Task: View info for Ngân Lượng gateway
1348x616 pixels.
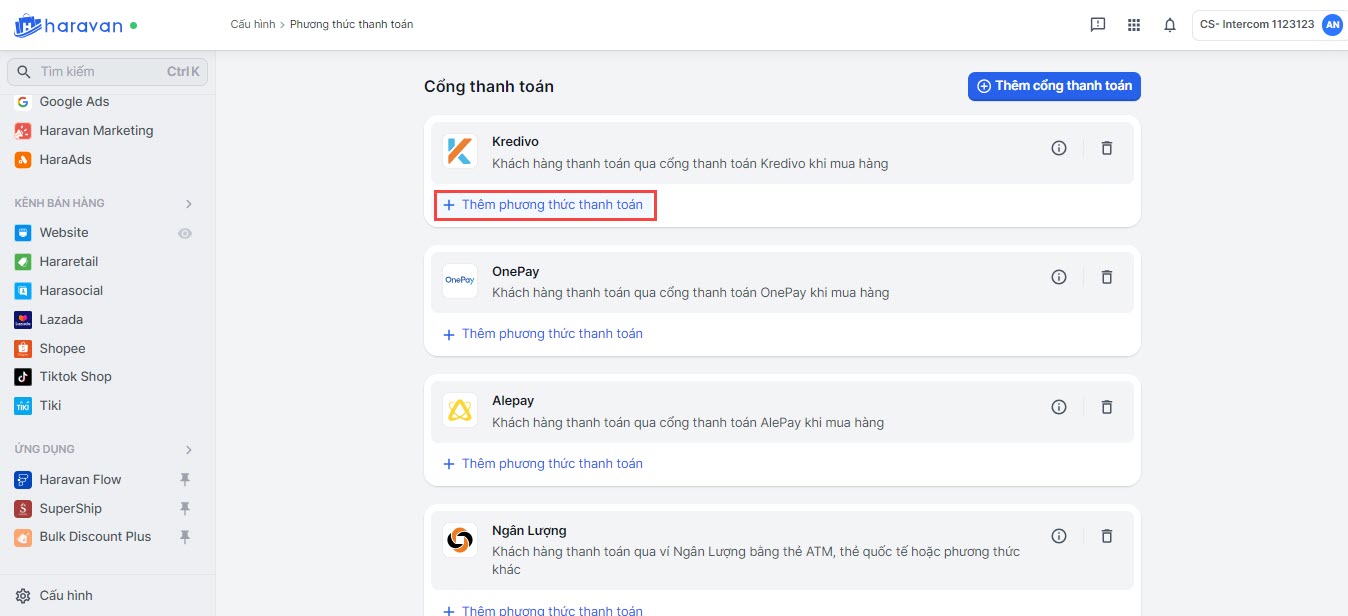Action: point(1059,536)
